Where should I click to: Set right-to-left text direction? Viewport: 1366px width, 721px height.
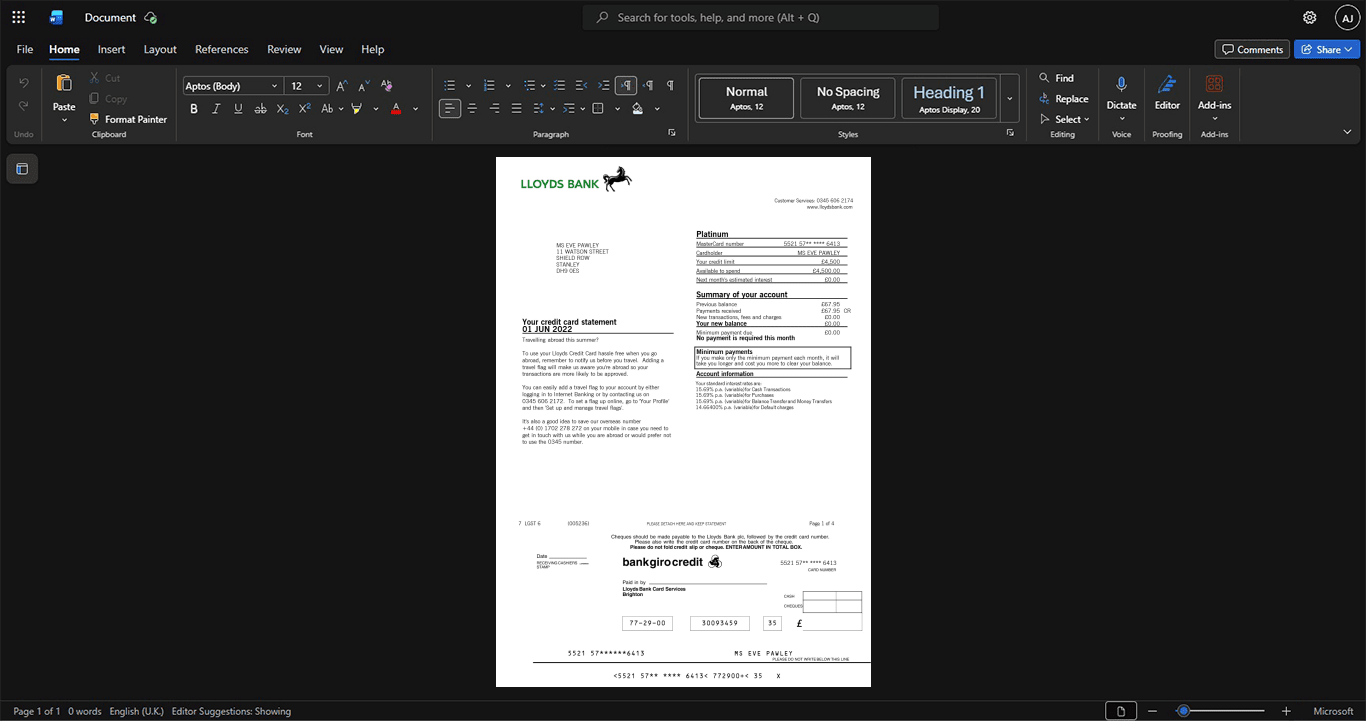tap(648, 86)
